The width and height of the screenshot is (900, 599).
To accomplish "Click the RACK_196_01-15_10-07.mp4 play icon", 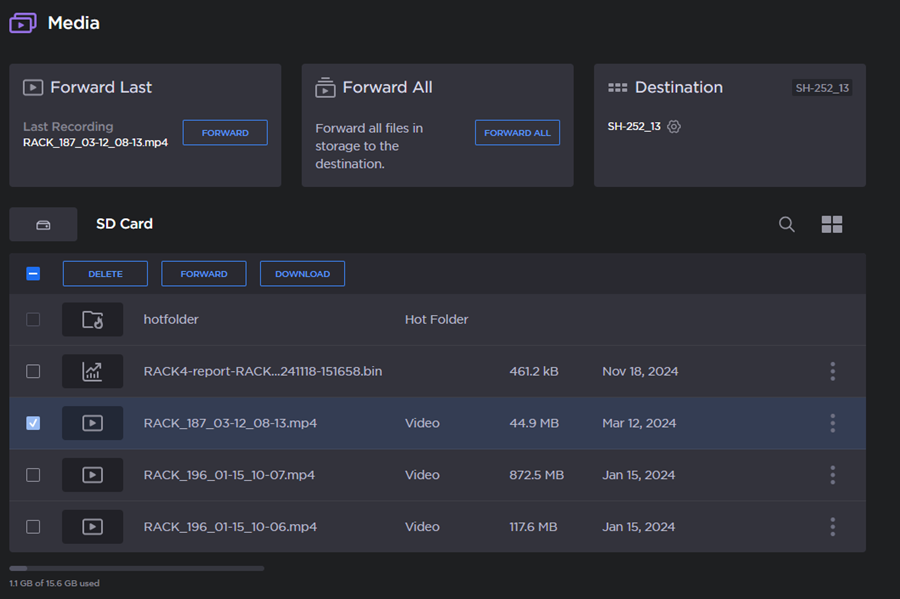I will pyautogui.click(x=92, y=476).
